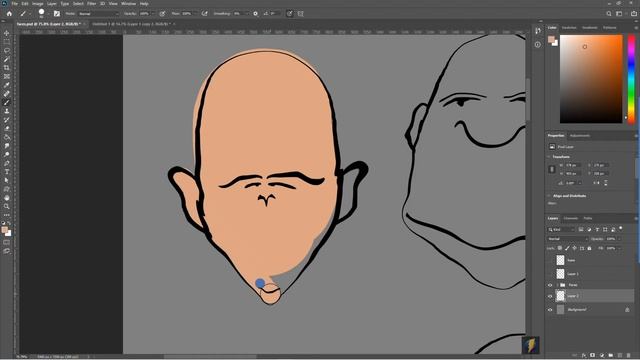Hide the group folder layer
Screen dimensions: 640x360
tap(550, 285)
